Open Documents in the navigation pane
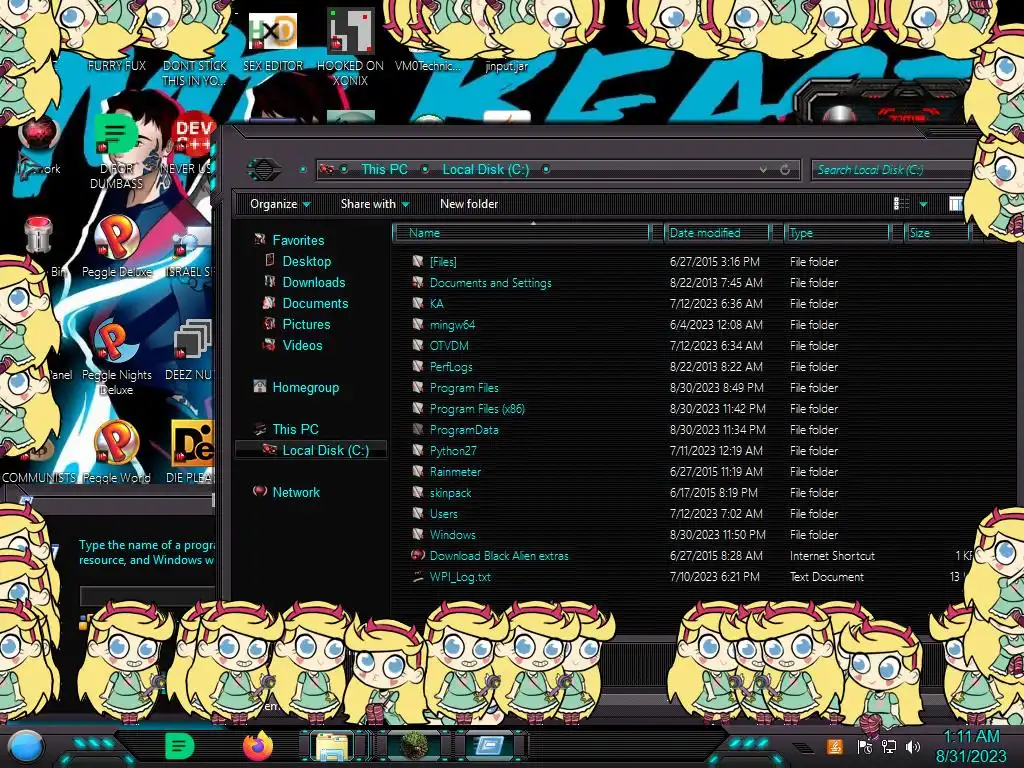The width and height of the screenshot is (1024, 768). tap(315, 303)
